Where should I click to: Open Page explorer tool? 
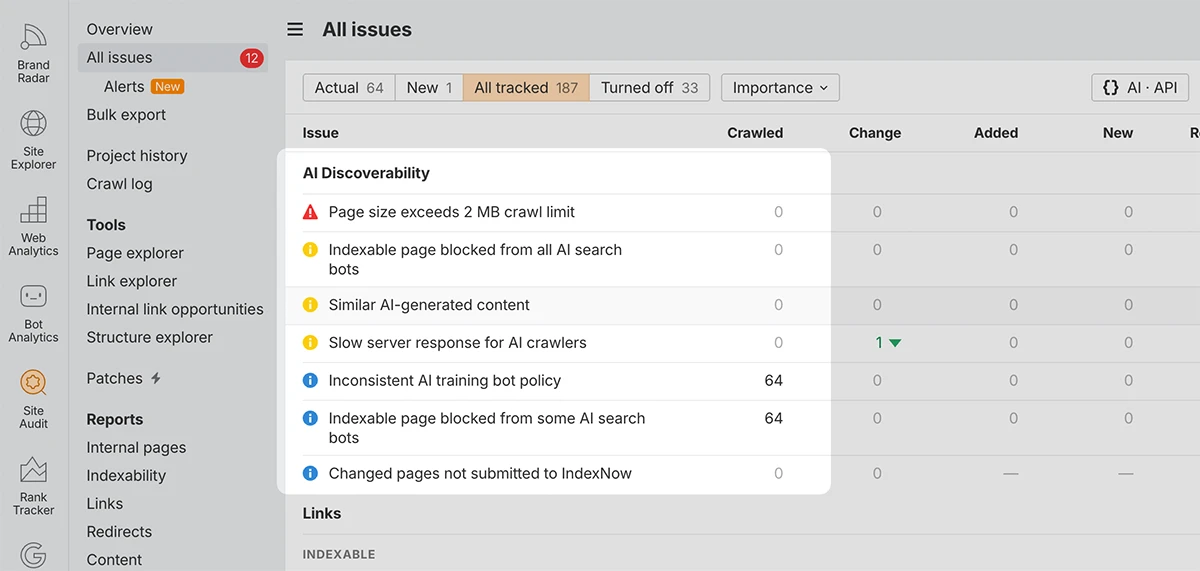(135, 253)
